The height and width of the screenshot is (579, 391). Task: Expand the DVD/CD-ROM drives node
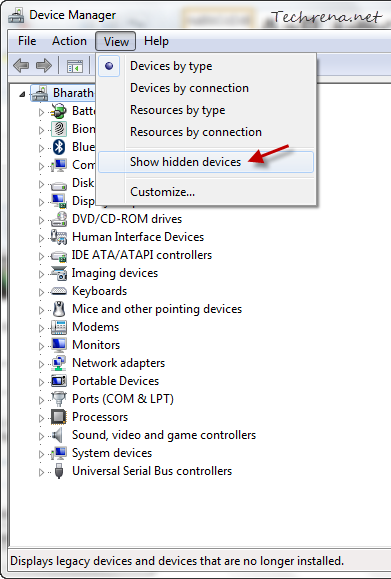(x=41, y=220)
